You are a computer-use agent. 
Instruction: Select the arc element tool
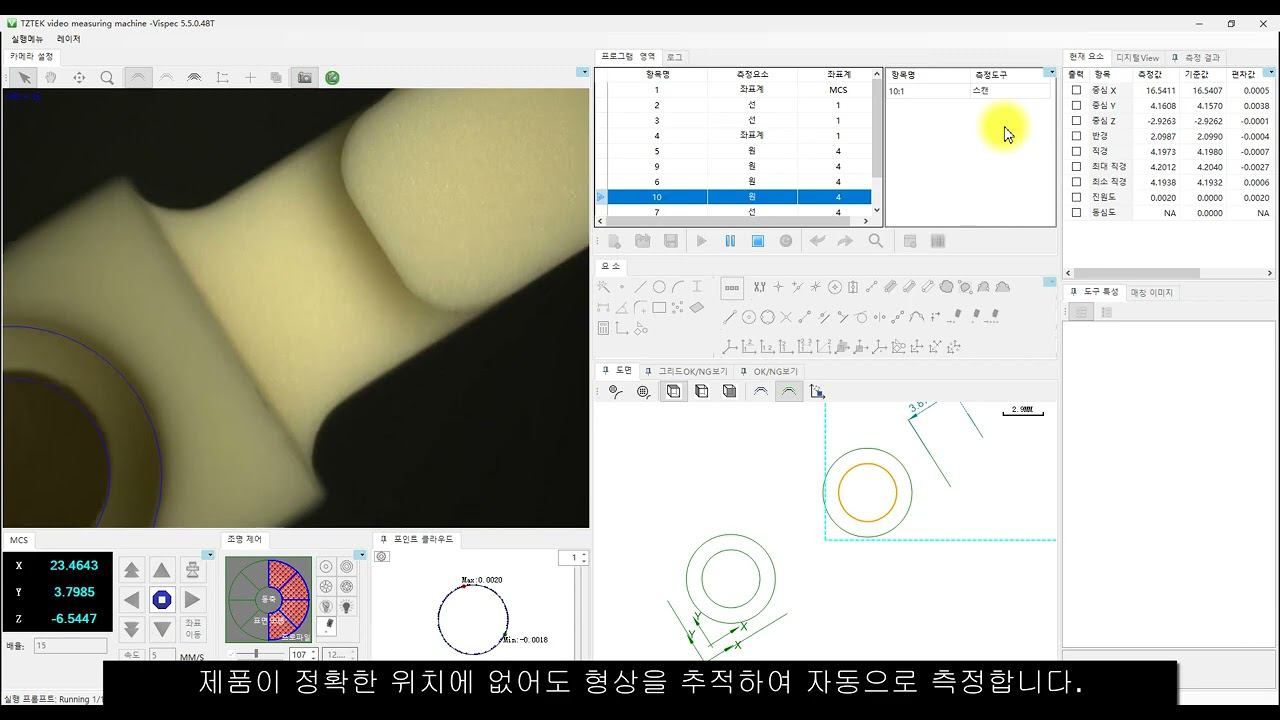coord(678,287)
